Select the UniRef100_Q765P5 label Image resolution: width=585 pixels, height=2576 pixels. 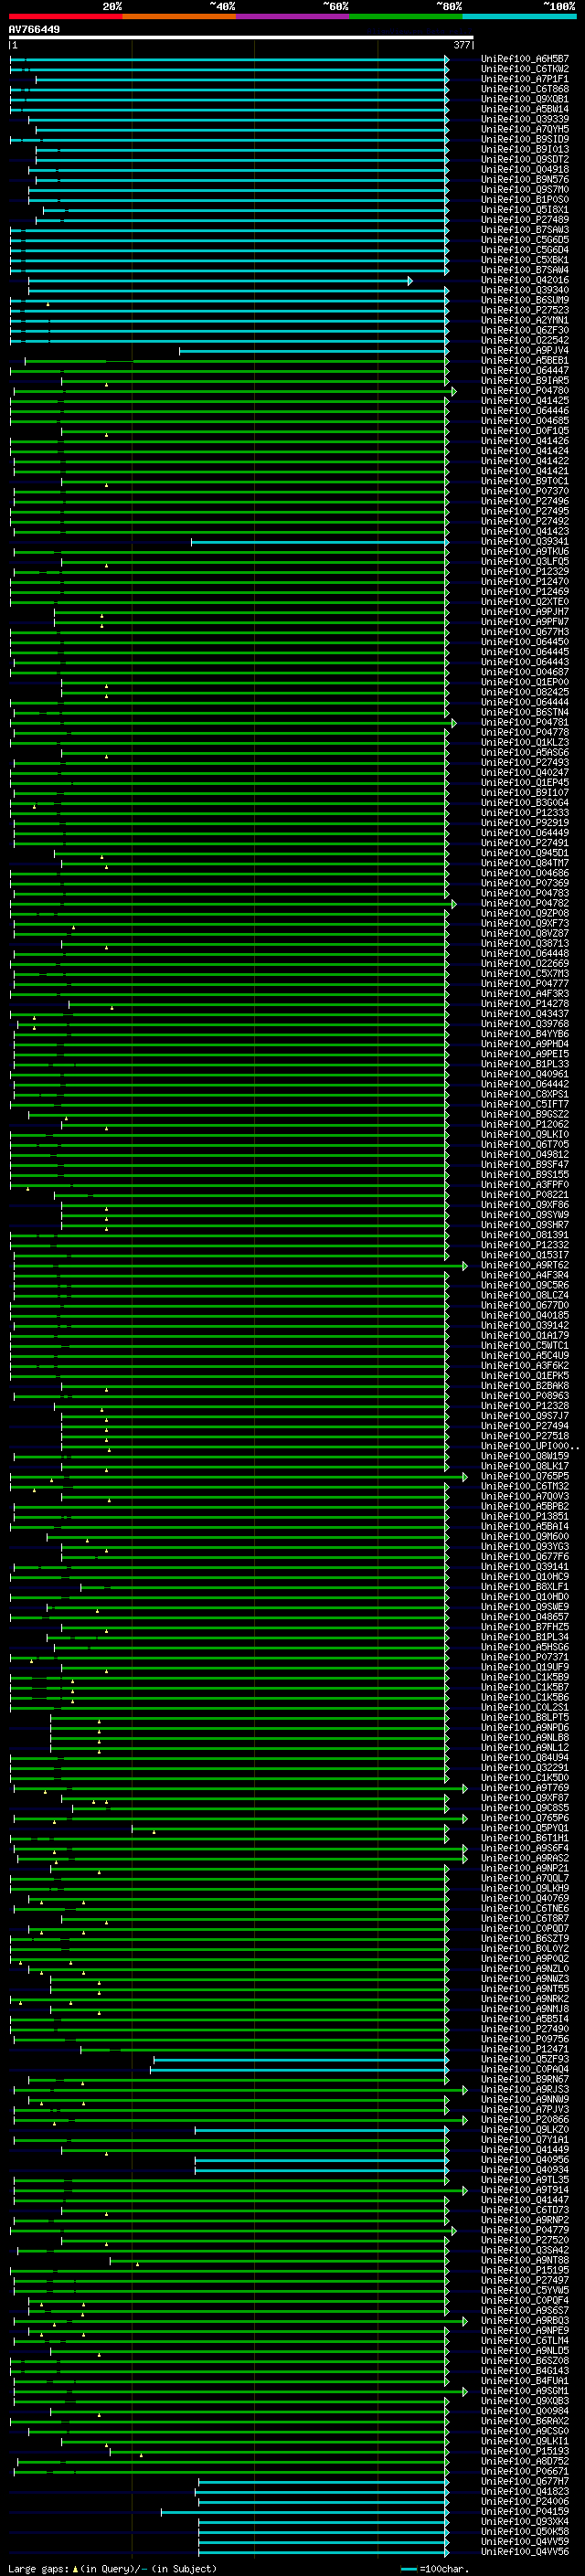click(x=525, y=1476)
